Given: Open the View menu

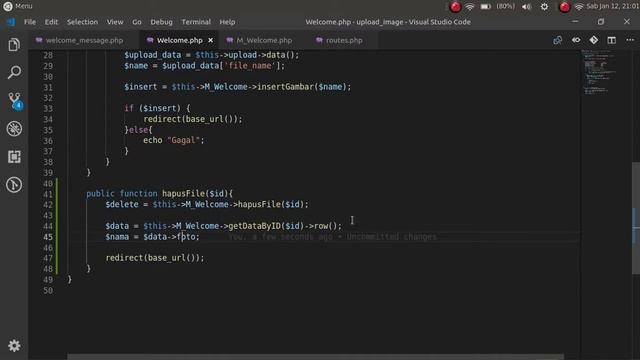Looking at the screenshot, I should pyautogui.click(x=115, y=22).
